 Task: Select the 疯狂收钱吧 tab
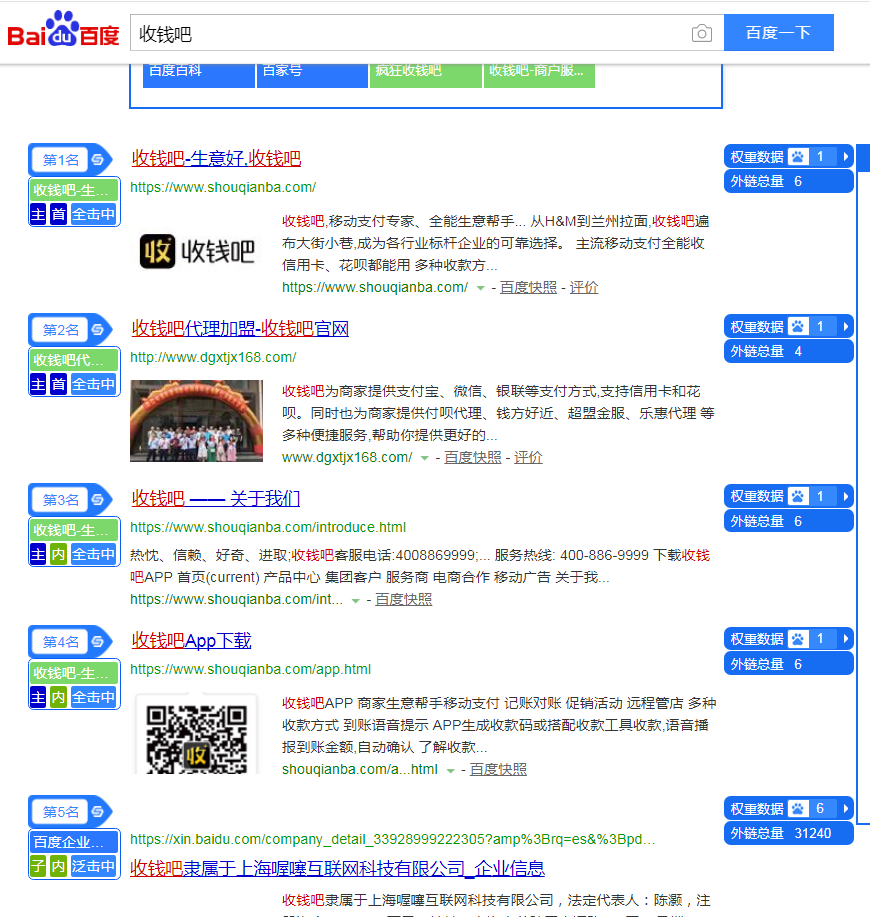[x=426, y=75]
